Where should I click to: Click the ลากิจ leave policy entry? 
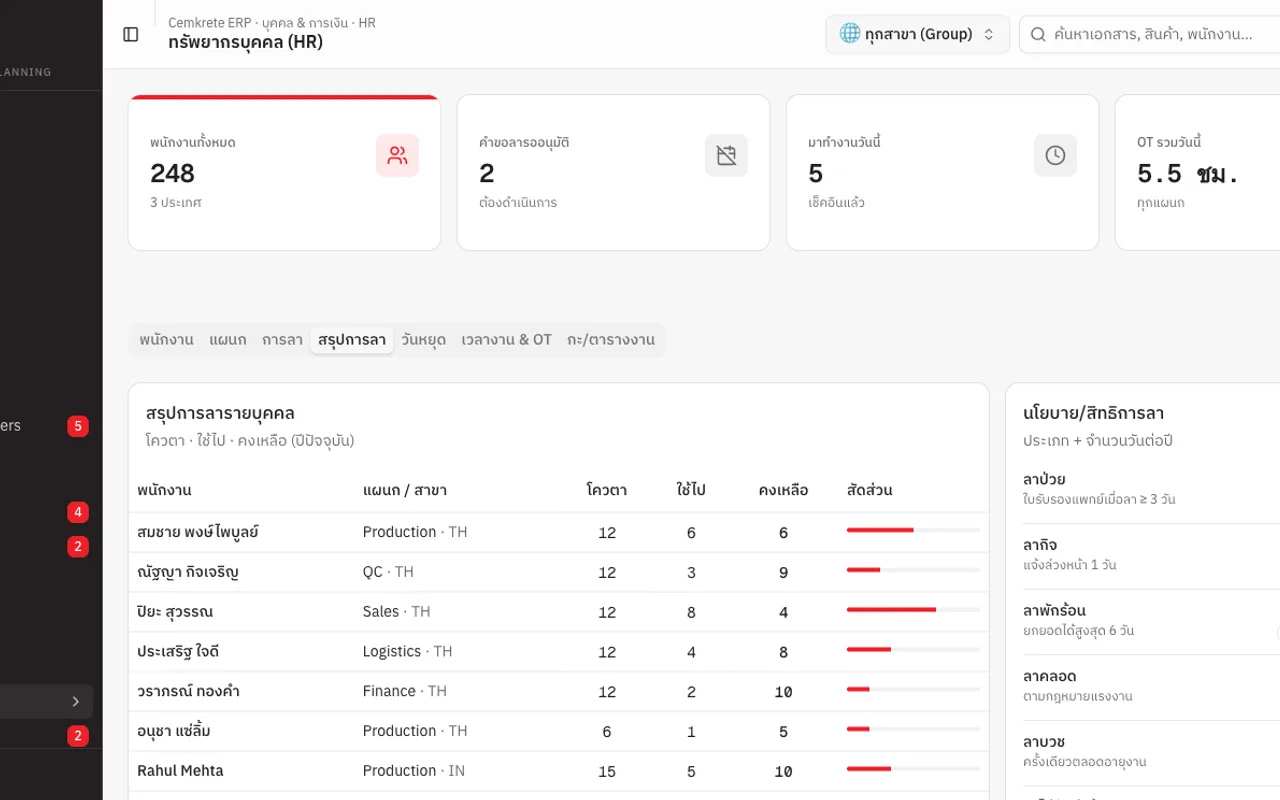(x=1150, y=554)
